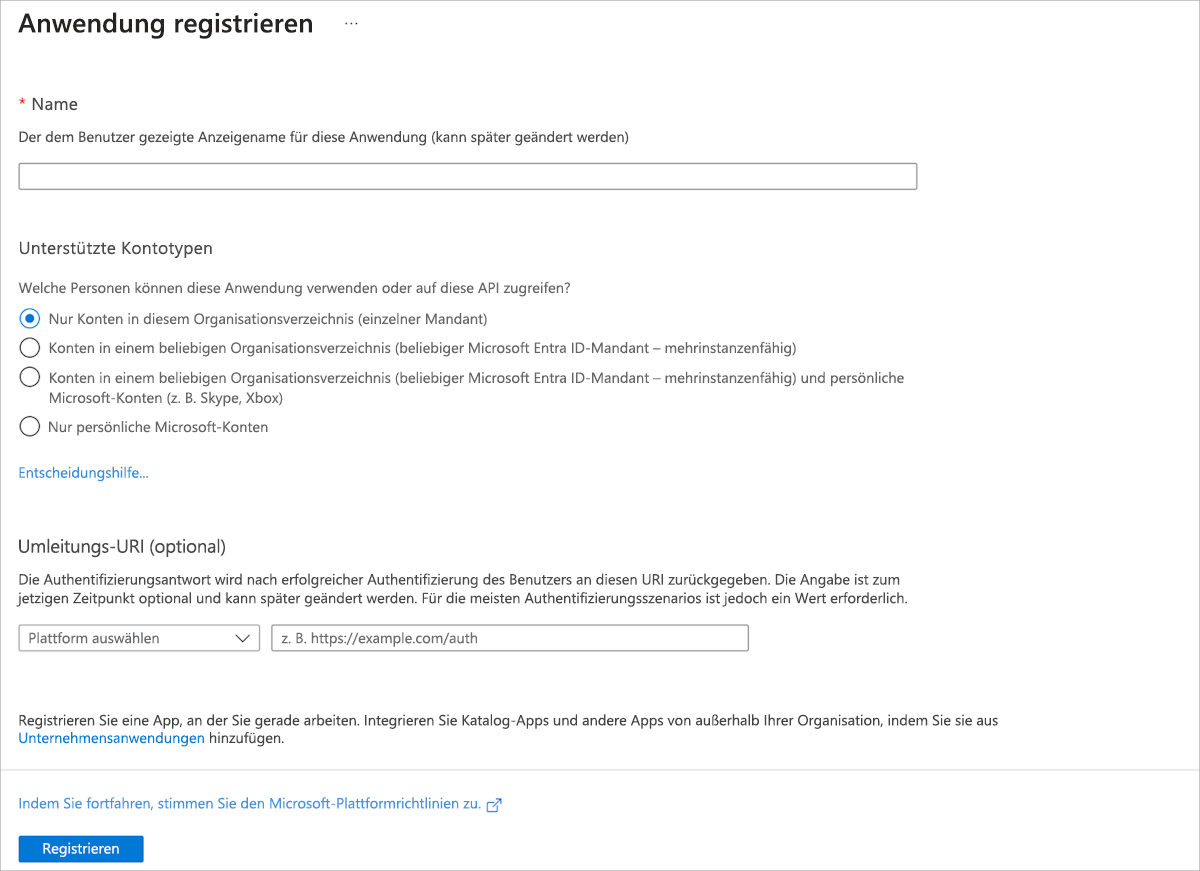Click the Name input field

(x=467, y=175)
